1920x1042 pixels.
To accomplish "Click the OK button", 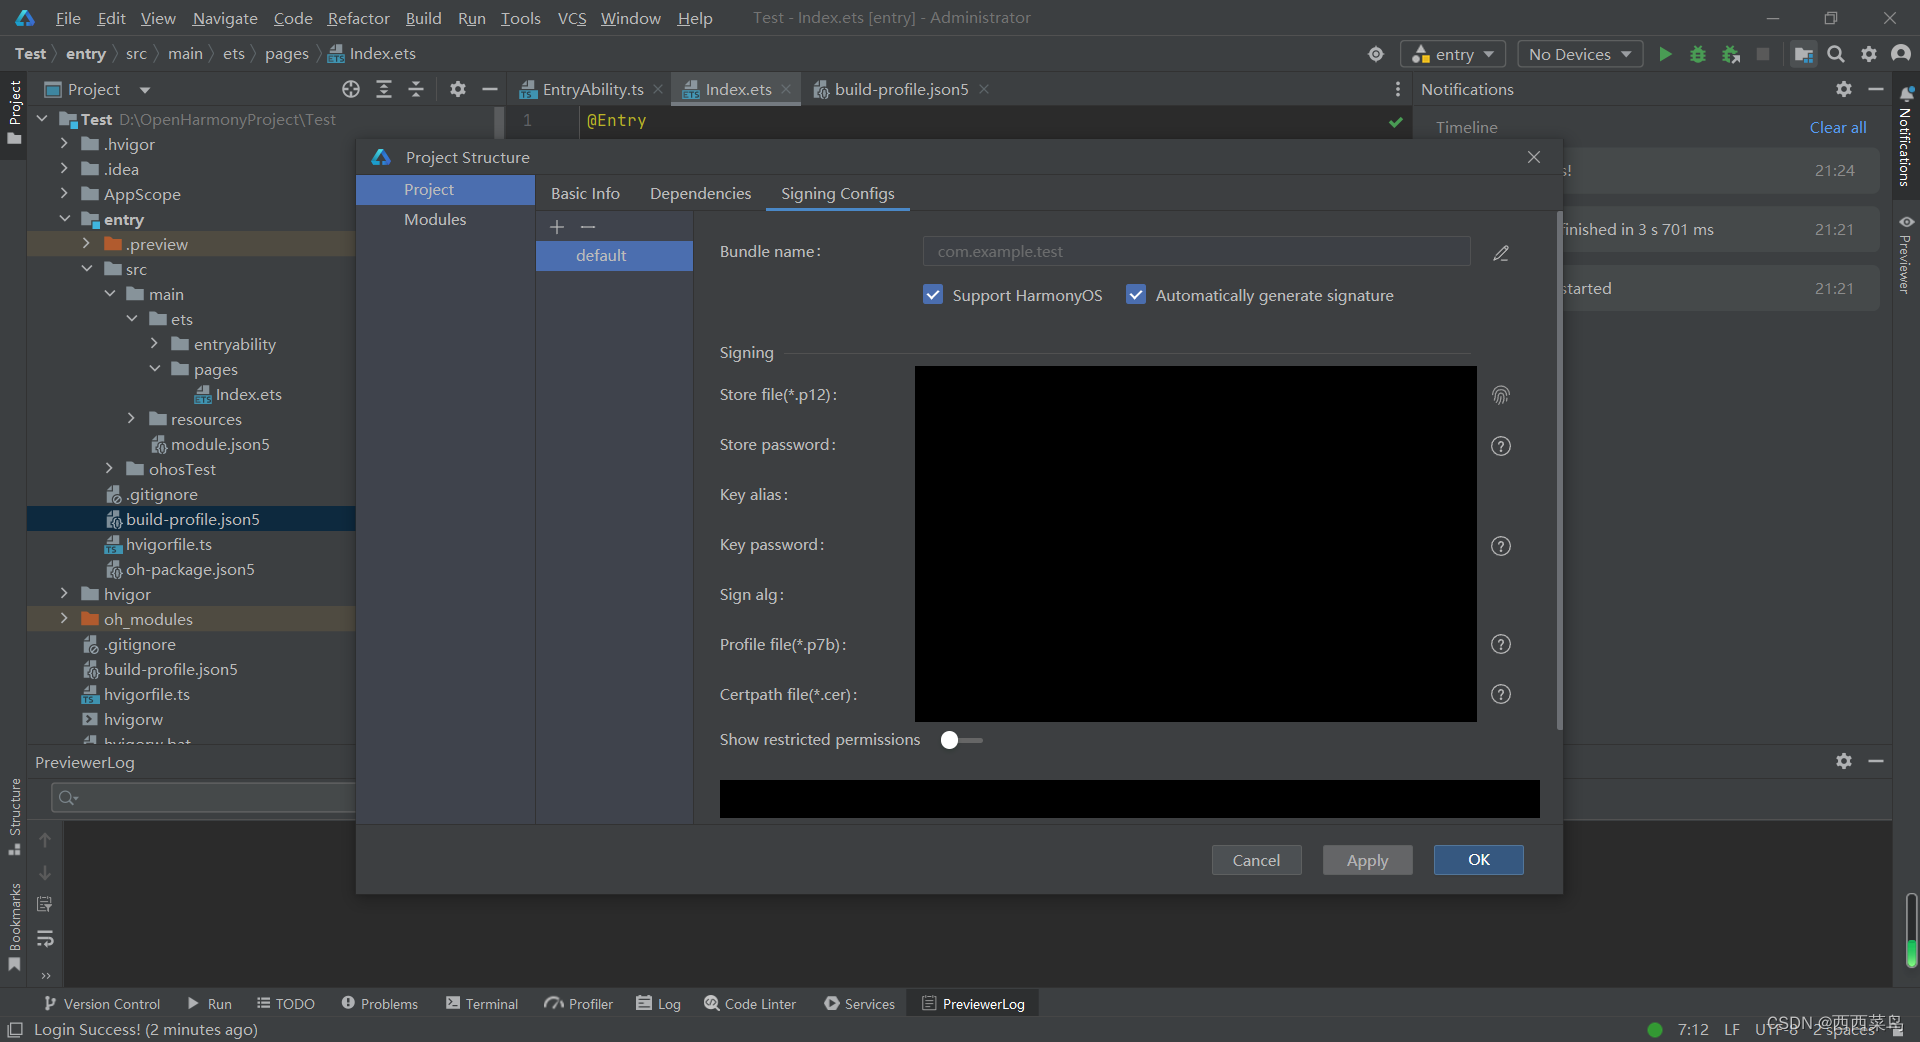I will pos(1478,860).
